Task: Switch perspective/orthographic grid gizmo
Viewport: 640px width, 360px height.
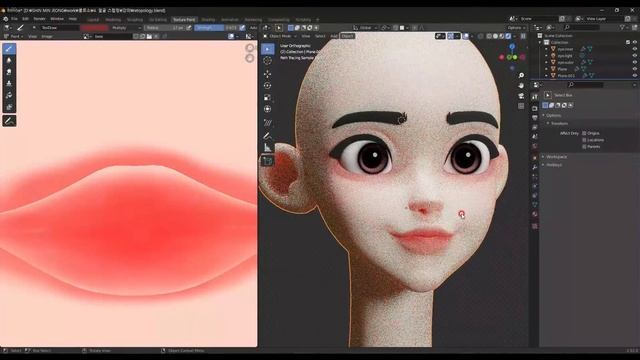Action: pos(521,106)
